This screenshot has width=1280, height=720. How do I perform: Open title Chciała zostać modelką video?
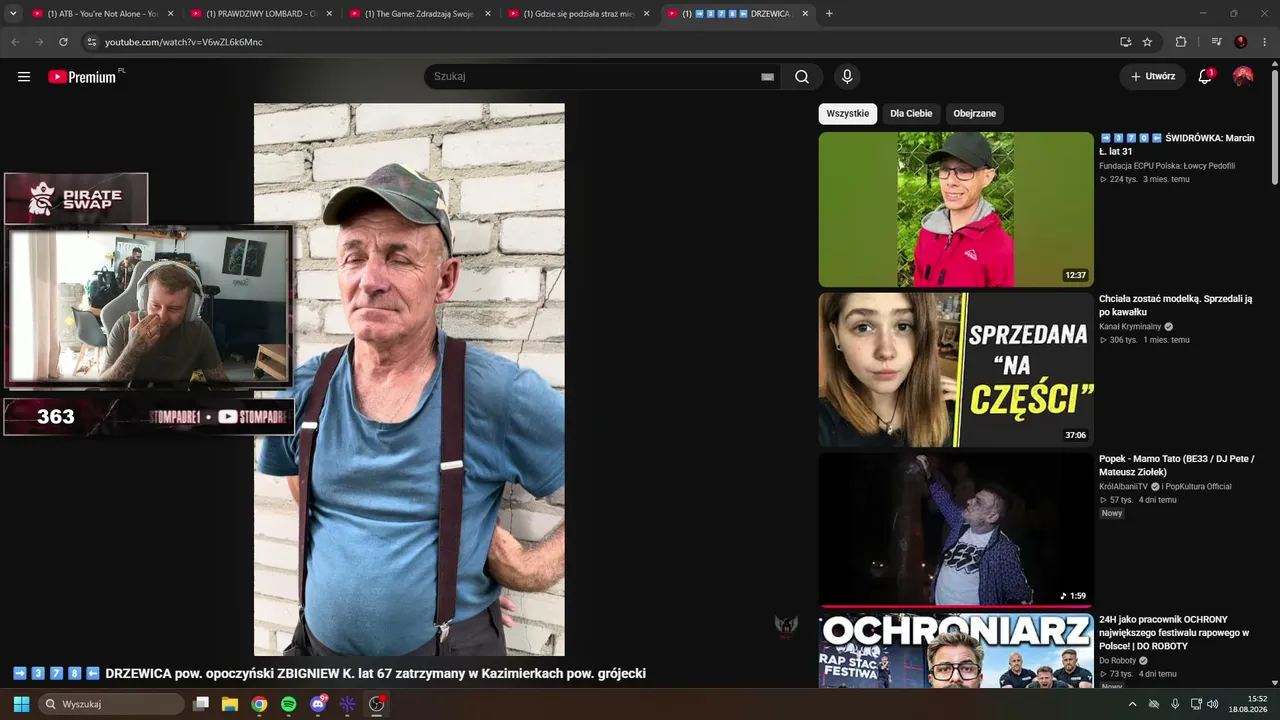click(1176, 305)
